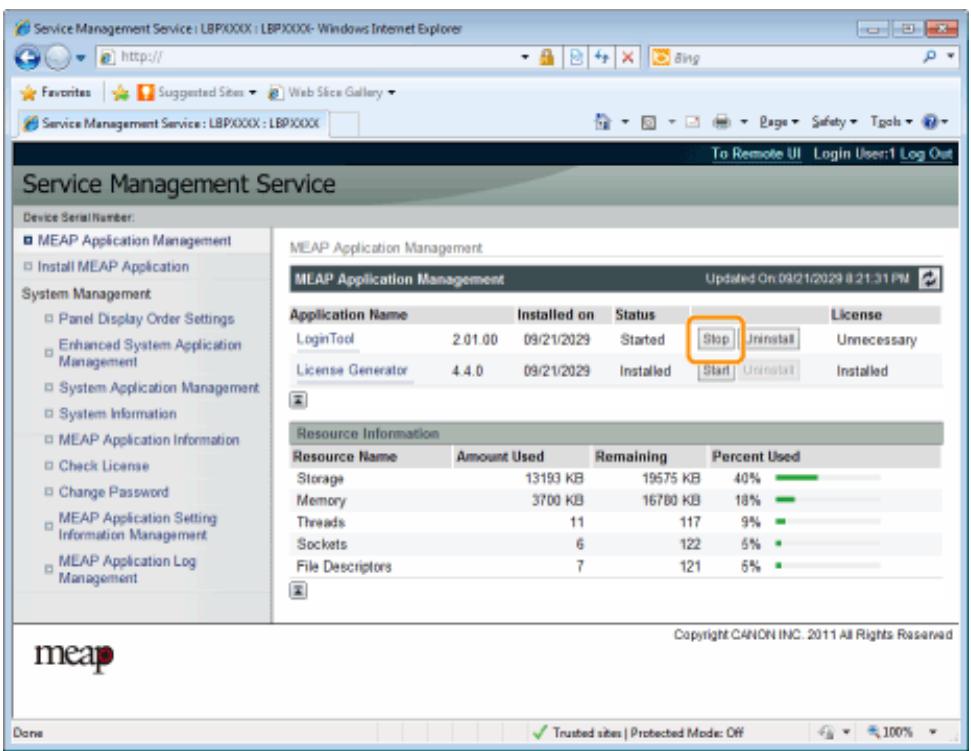The width and height of the screenshot is (971, 751).
Task: Open the Safety menu
Action: 834,123
